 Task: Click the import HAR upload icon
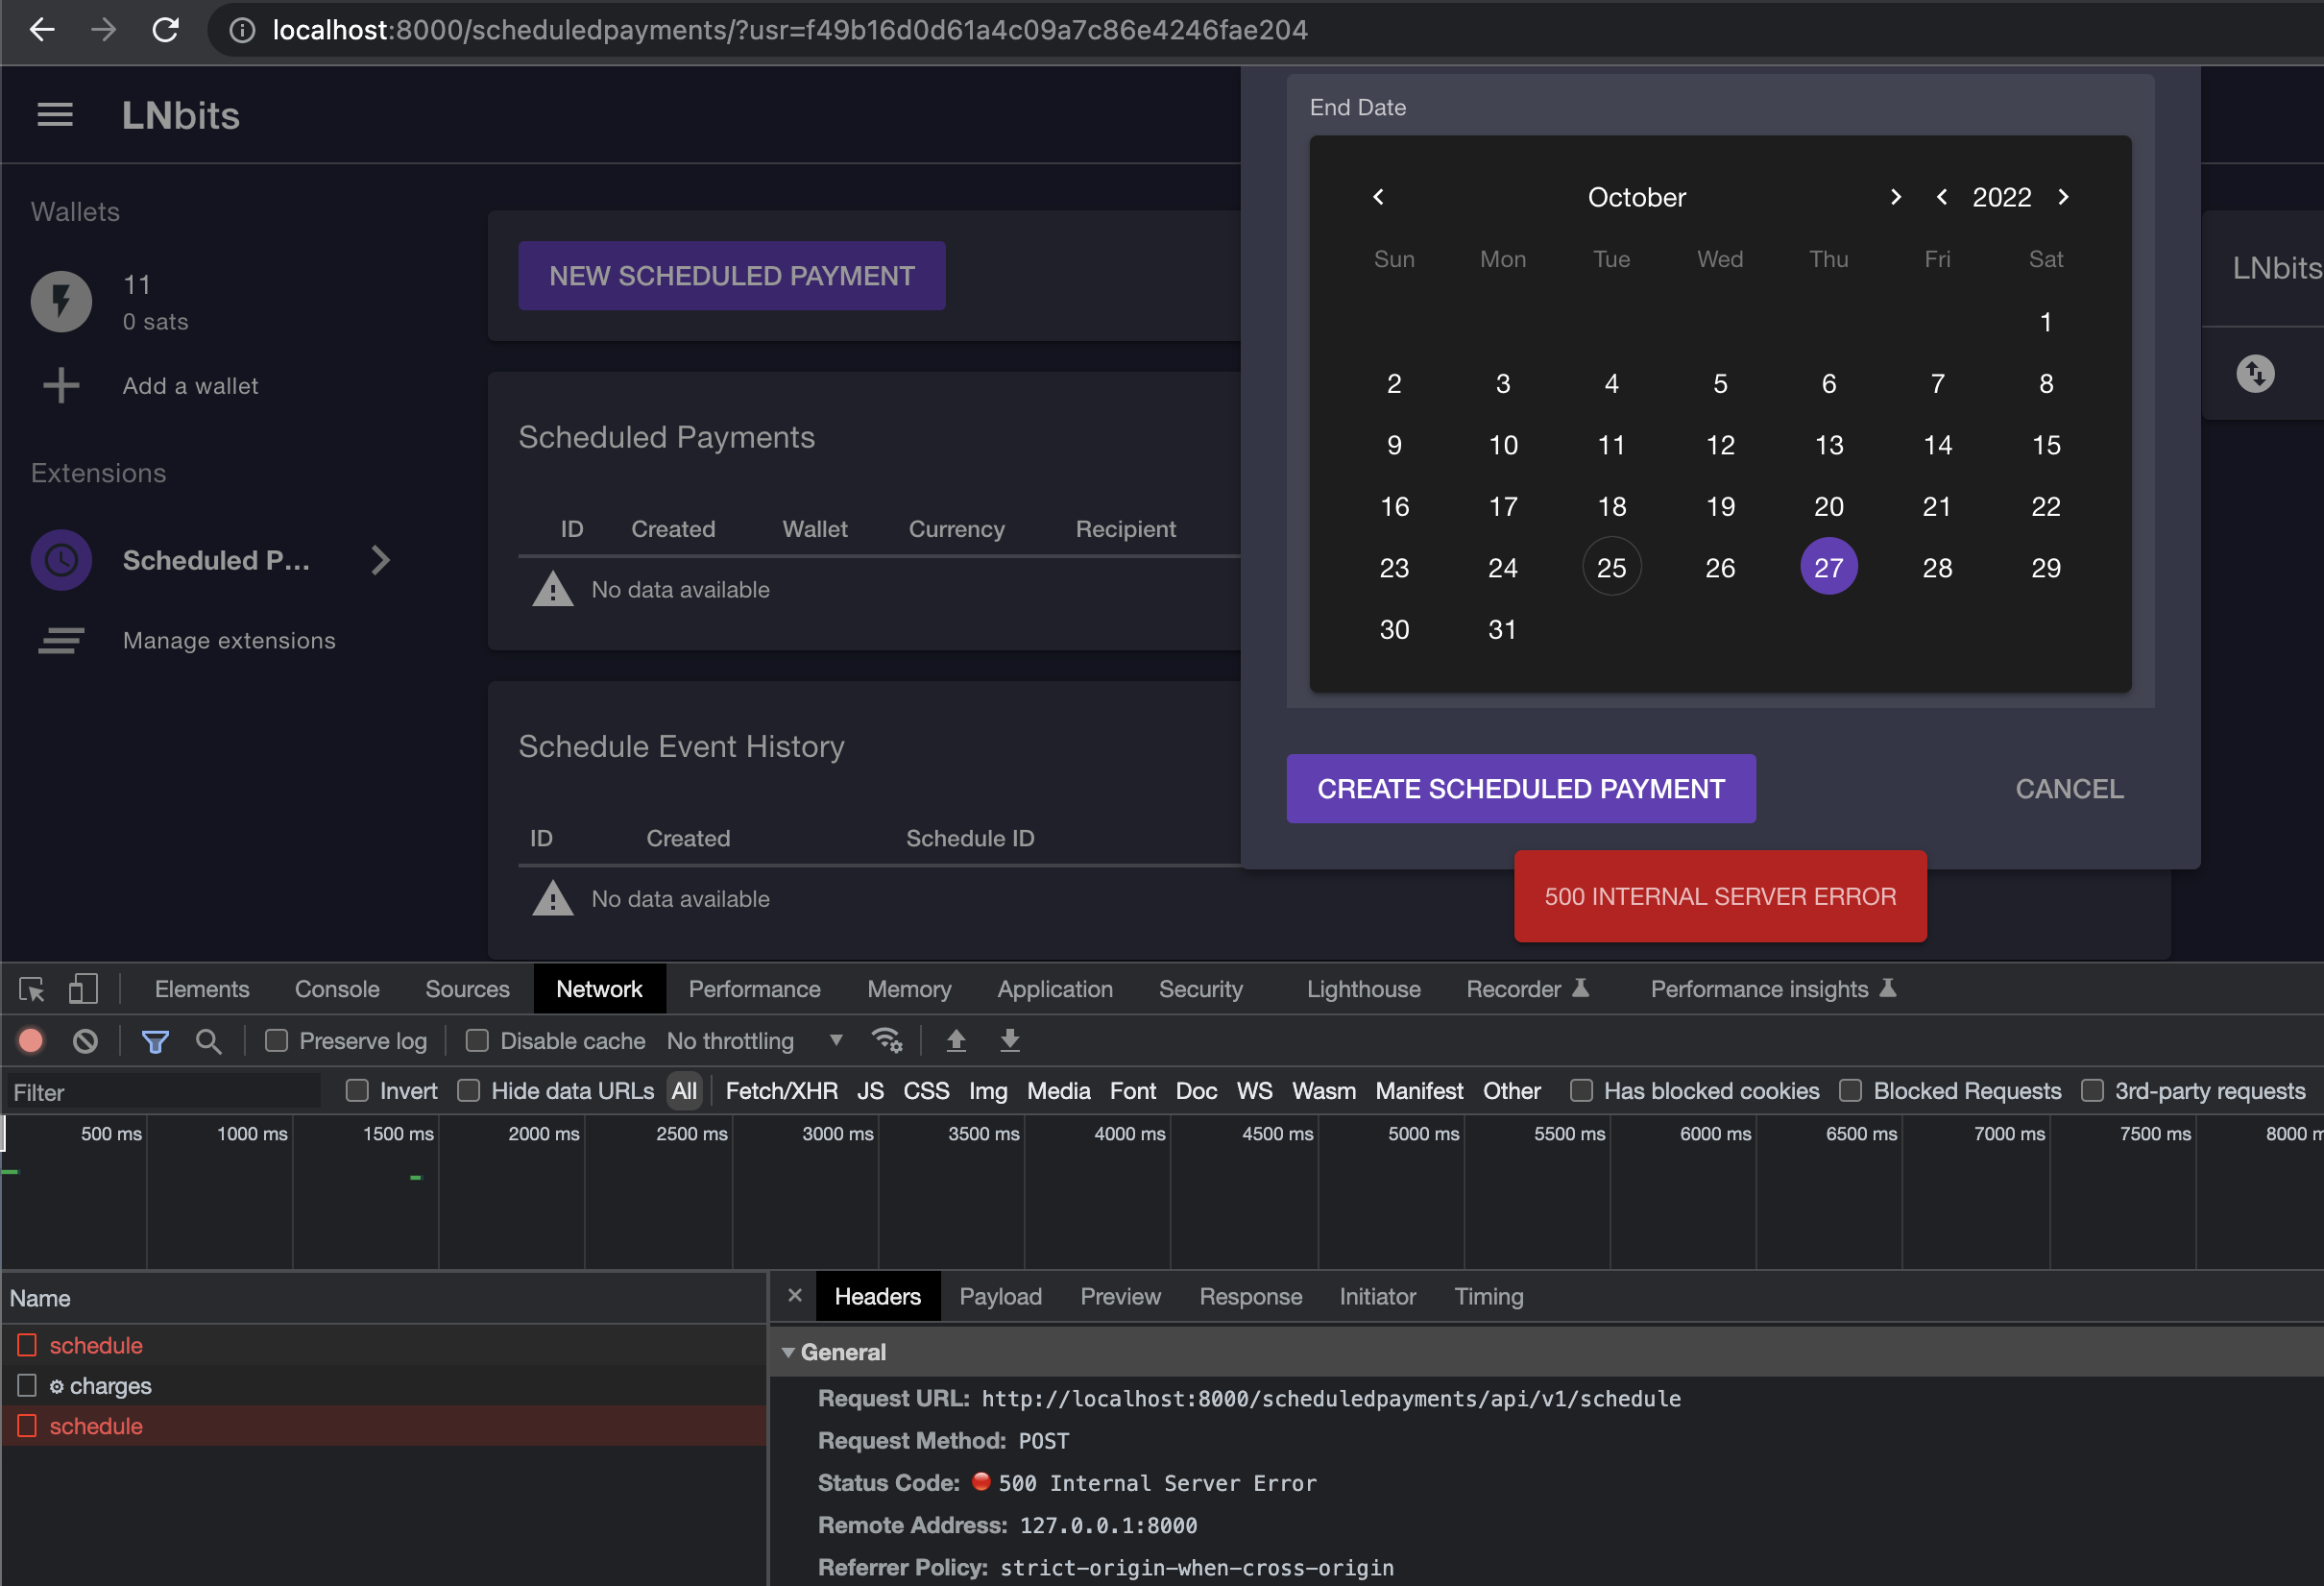click(x=956, y=1041)
